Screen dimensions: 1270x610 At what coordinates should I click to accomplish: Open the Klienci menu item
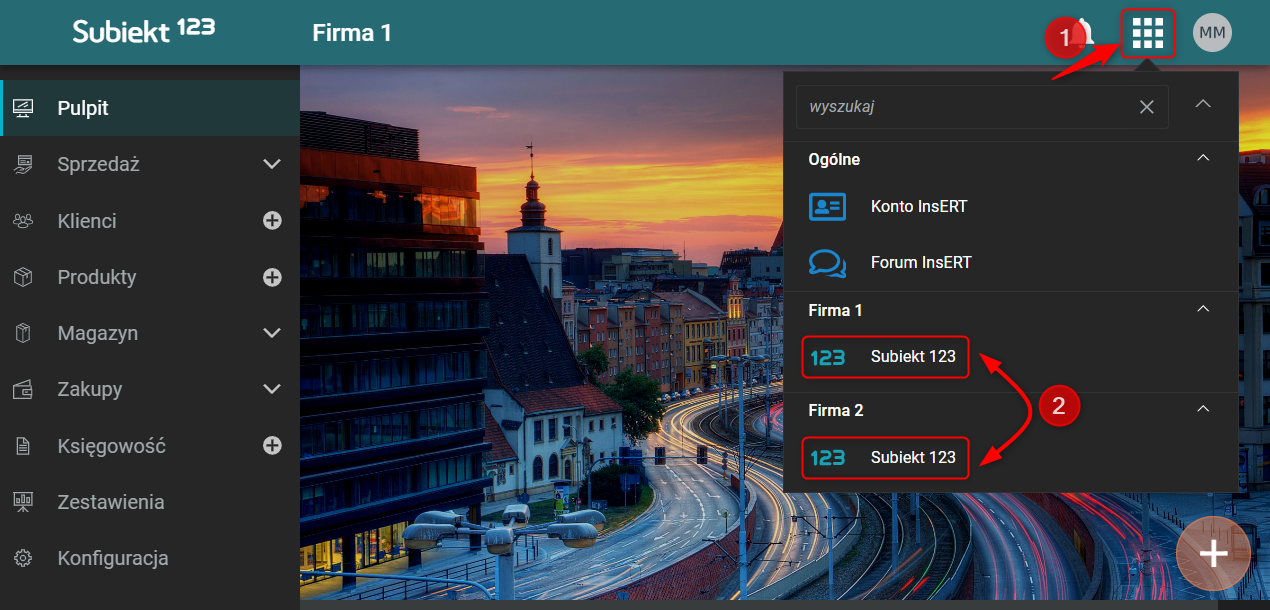150,220
